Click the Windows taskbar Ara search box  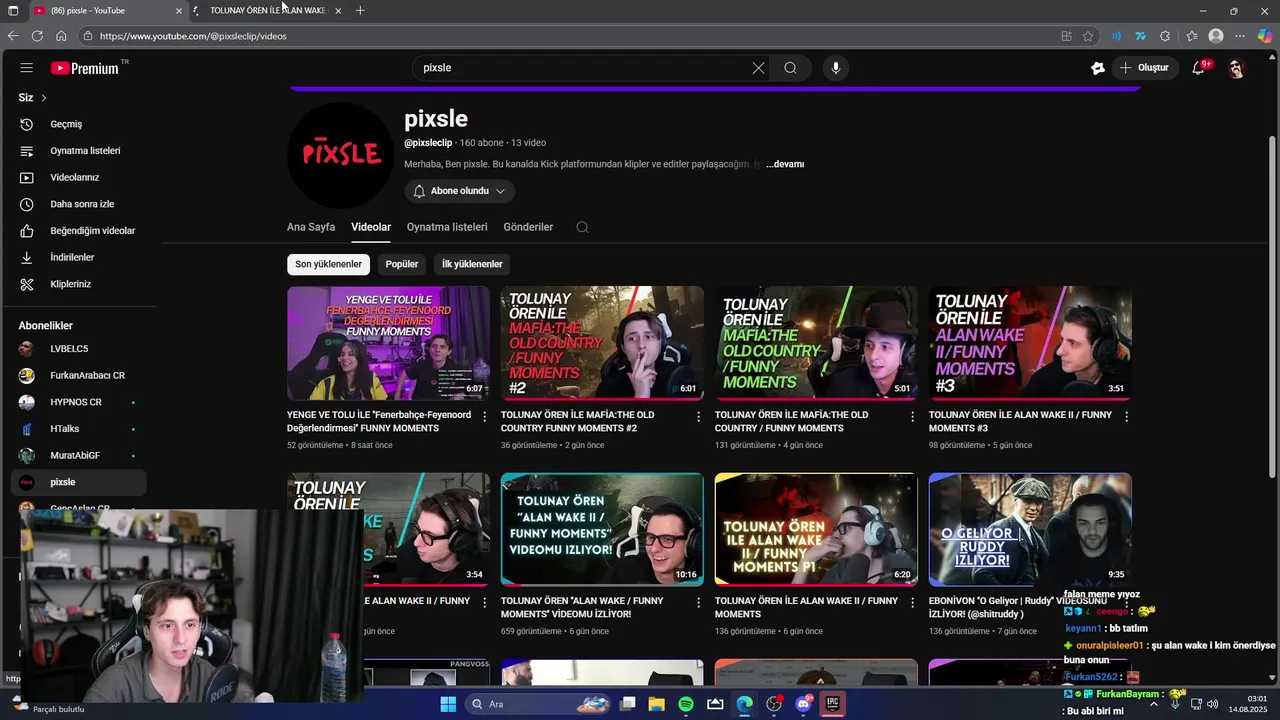537,704
